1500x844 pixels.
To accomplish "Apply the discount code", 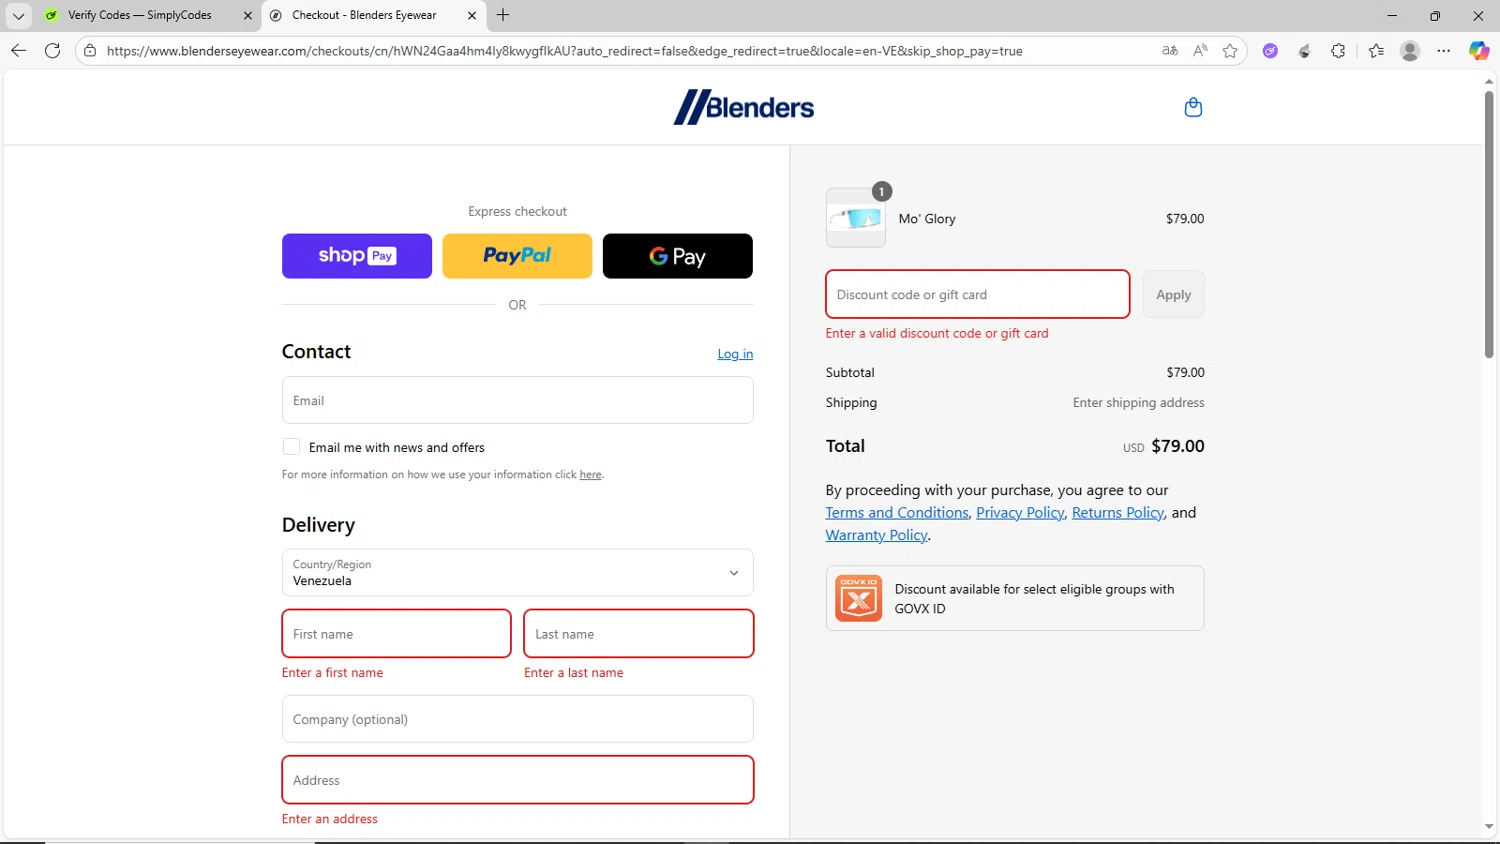I will [x=1173, y=294].
